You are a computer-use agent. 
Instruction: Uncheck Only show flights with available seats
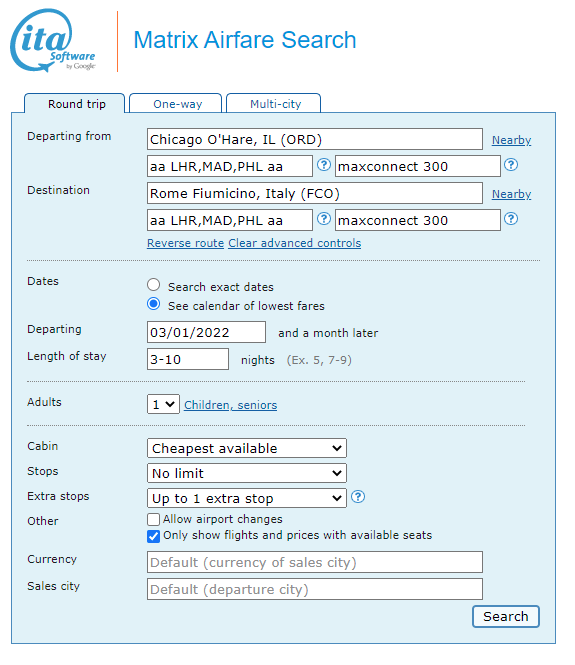click(154, 536)
